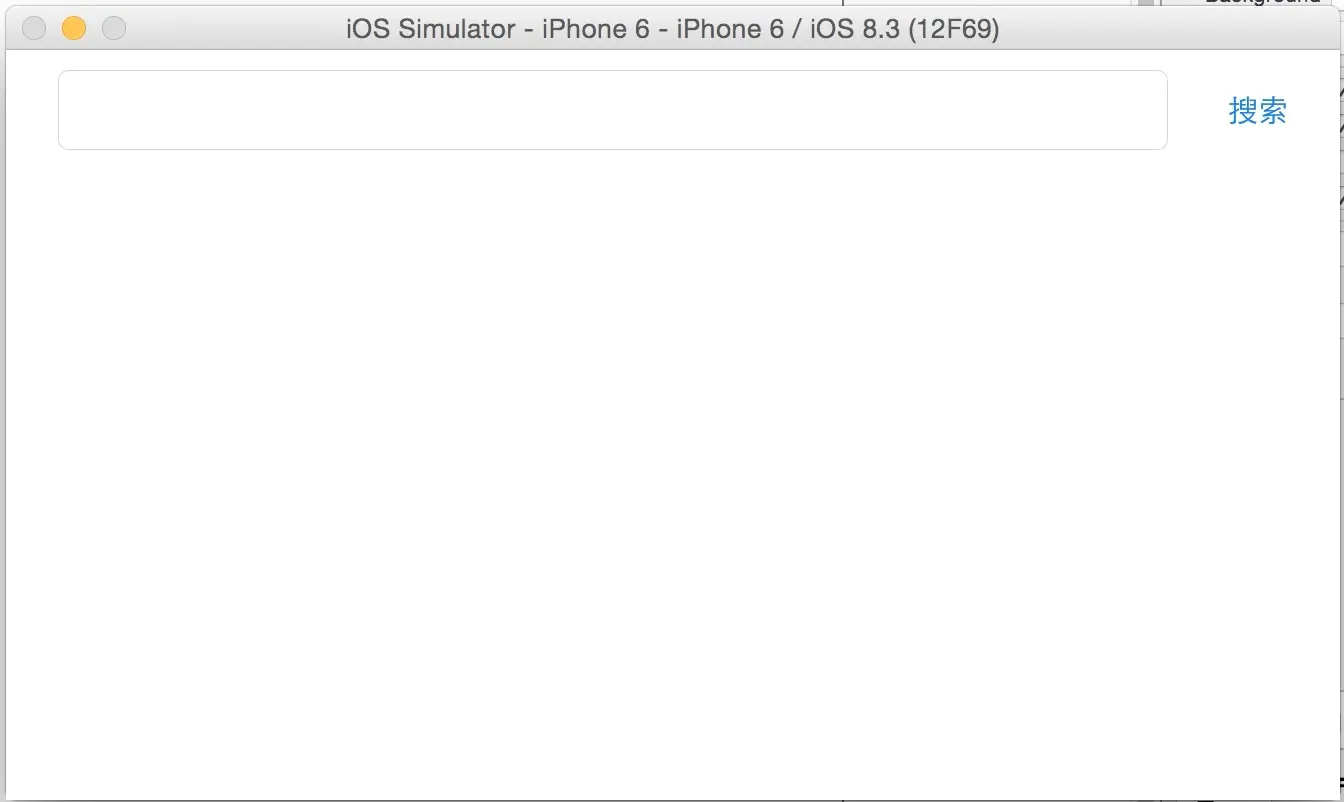
Task: Click the gray zoom button in title bar
Action: click(x=114, y=29)
